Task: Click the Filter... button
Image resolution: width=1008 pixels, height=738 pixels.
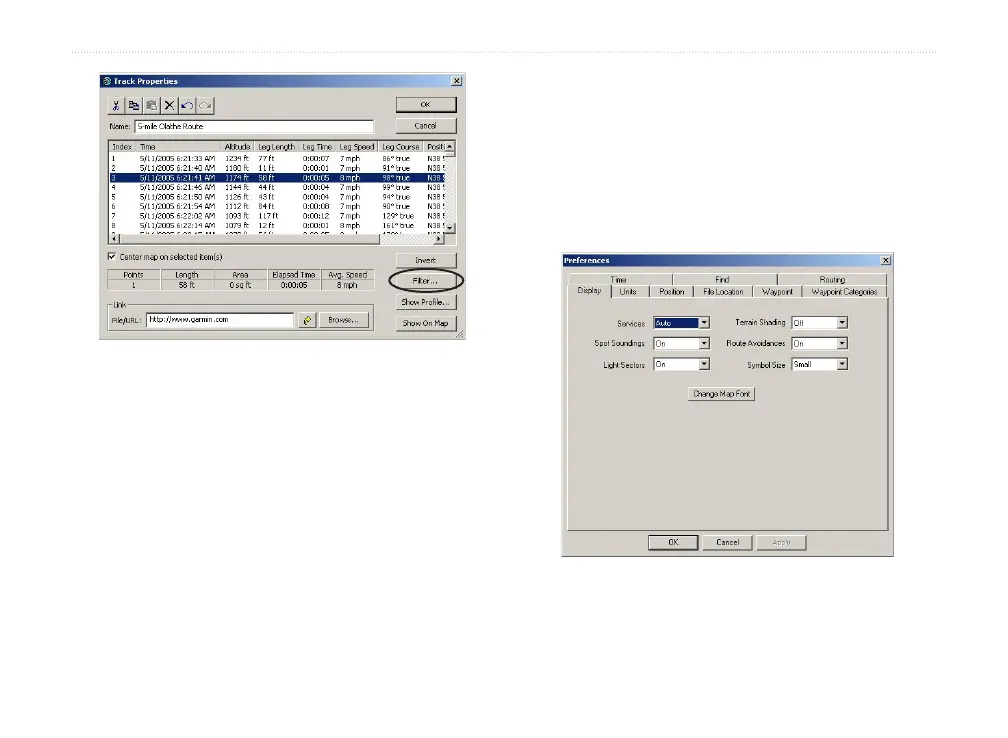Action: point(426,282)
